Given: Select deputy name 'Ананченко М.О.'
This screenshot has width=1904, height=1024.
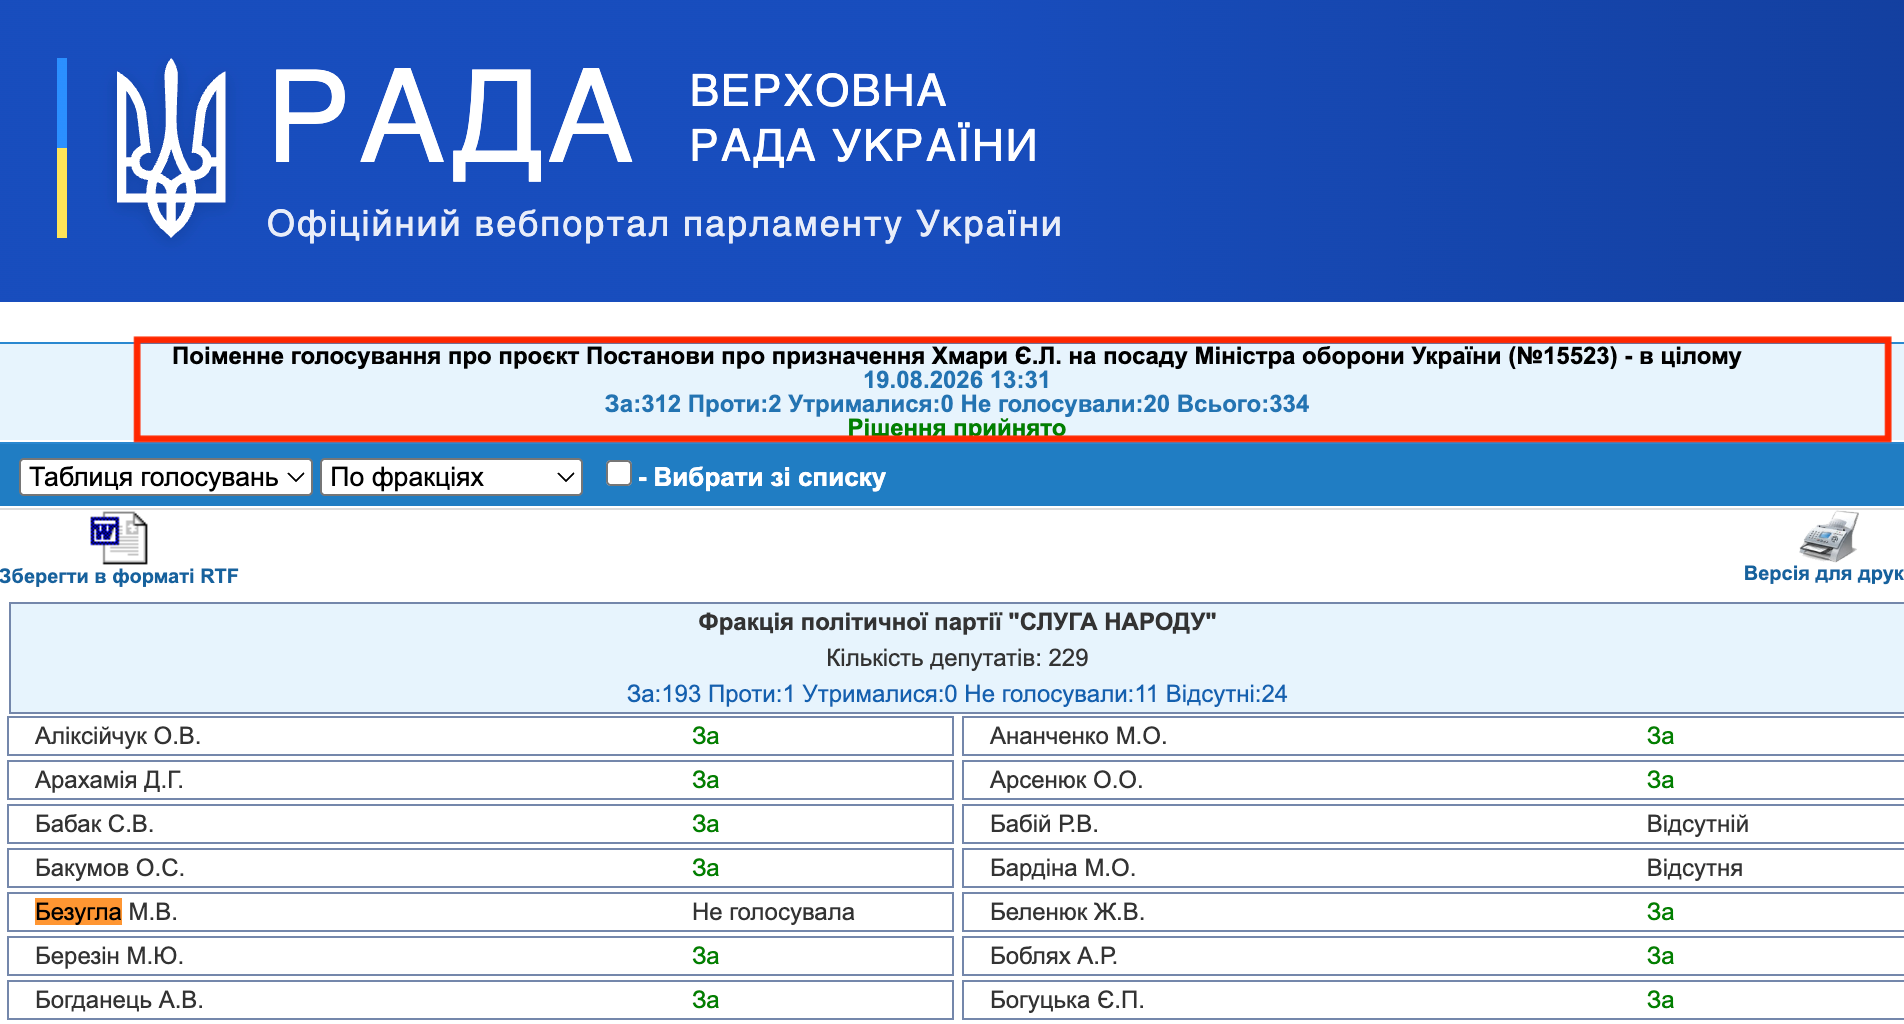Looking at the screenshot, I should pos(1078,736).
